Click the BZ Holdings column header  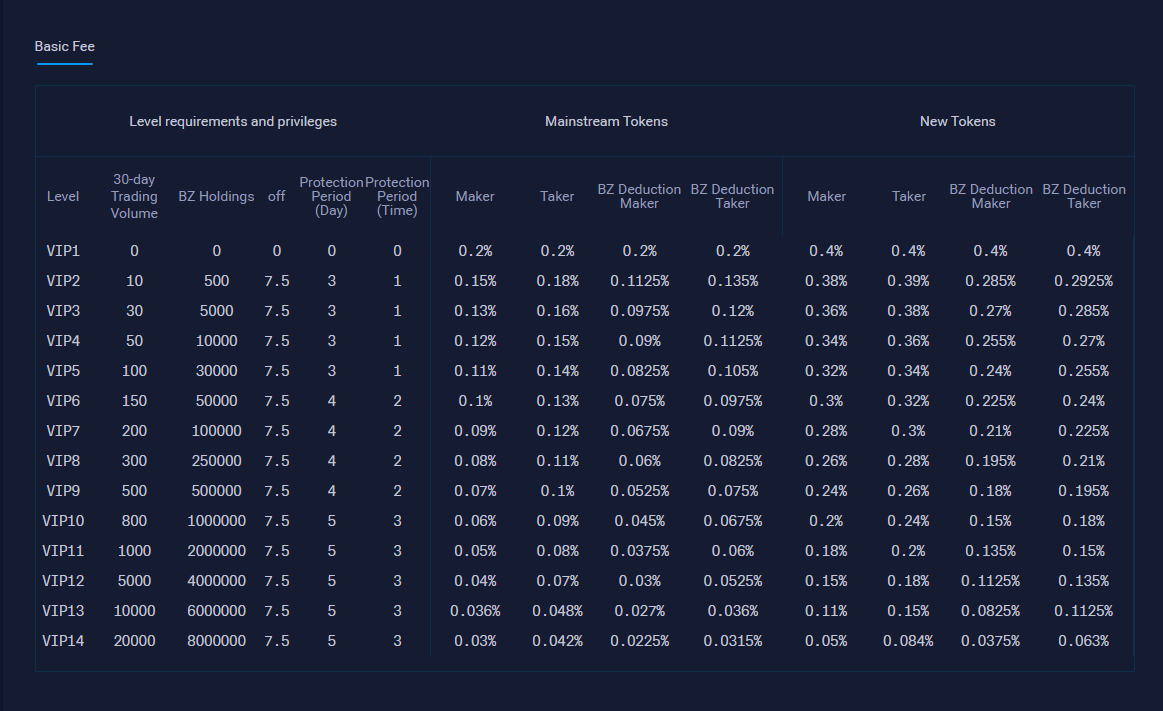[216, 196]
